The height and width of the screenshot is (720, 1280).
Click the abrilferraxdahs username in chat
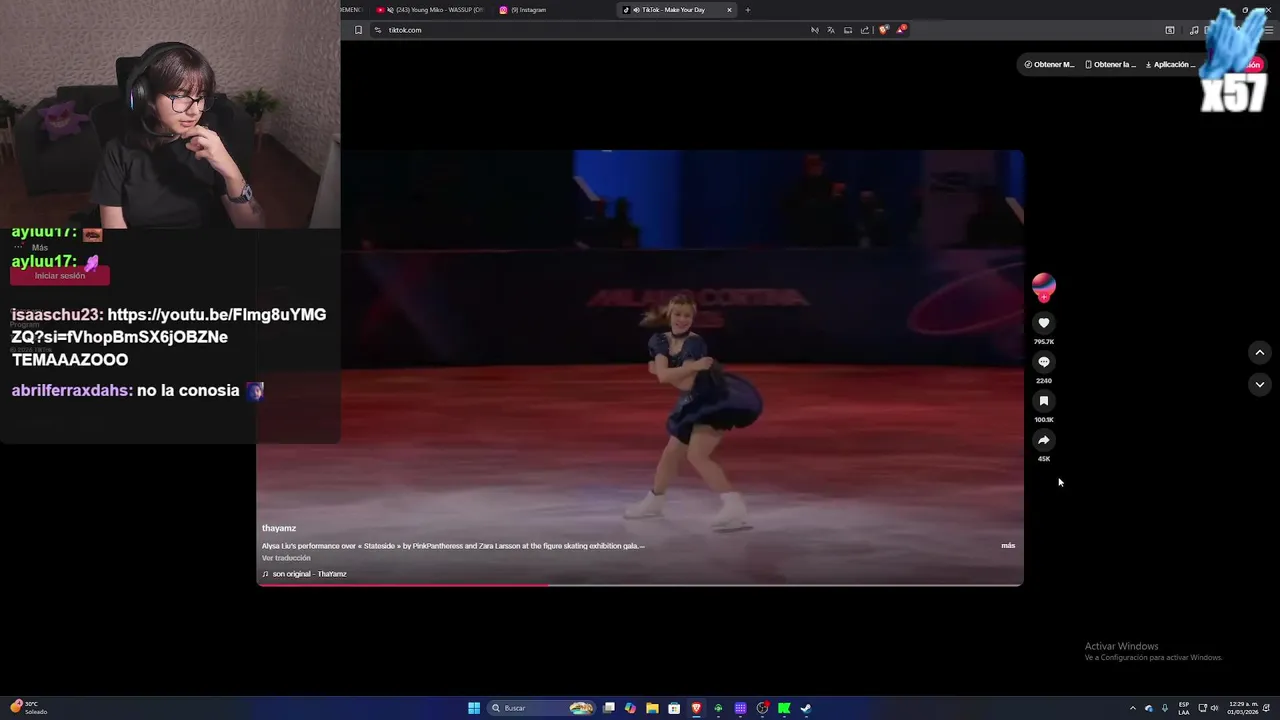[70, 391]
